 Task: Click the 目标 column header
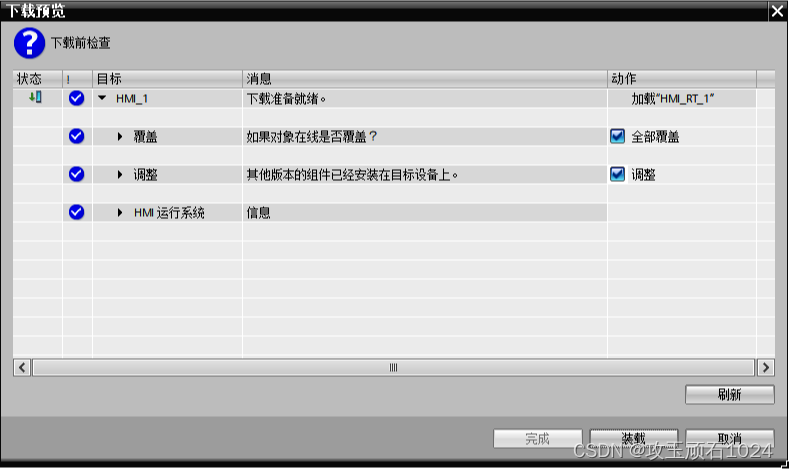click(168, 79)
